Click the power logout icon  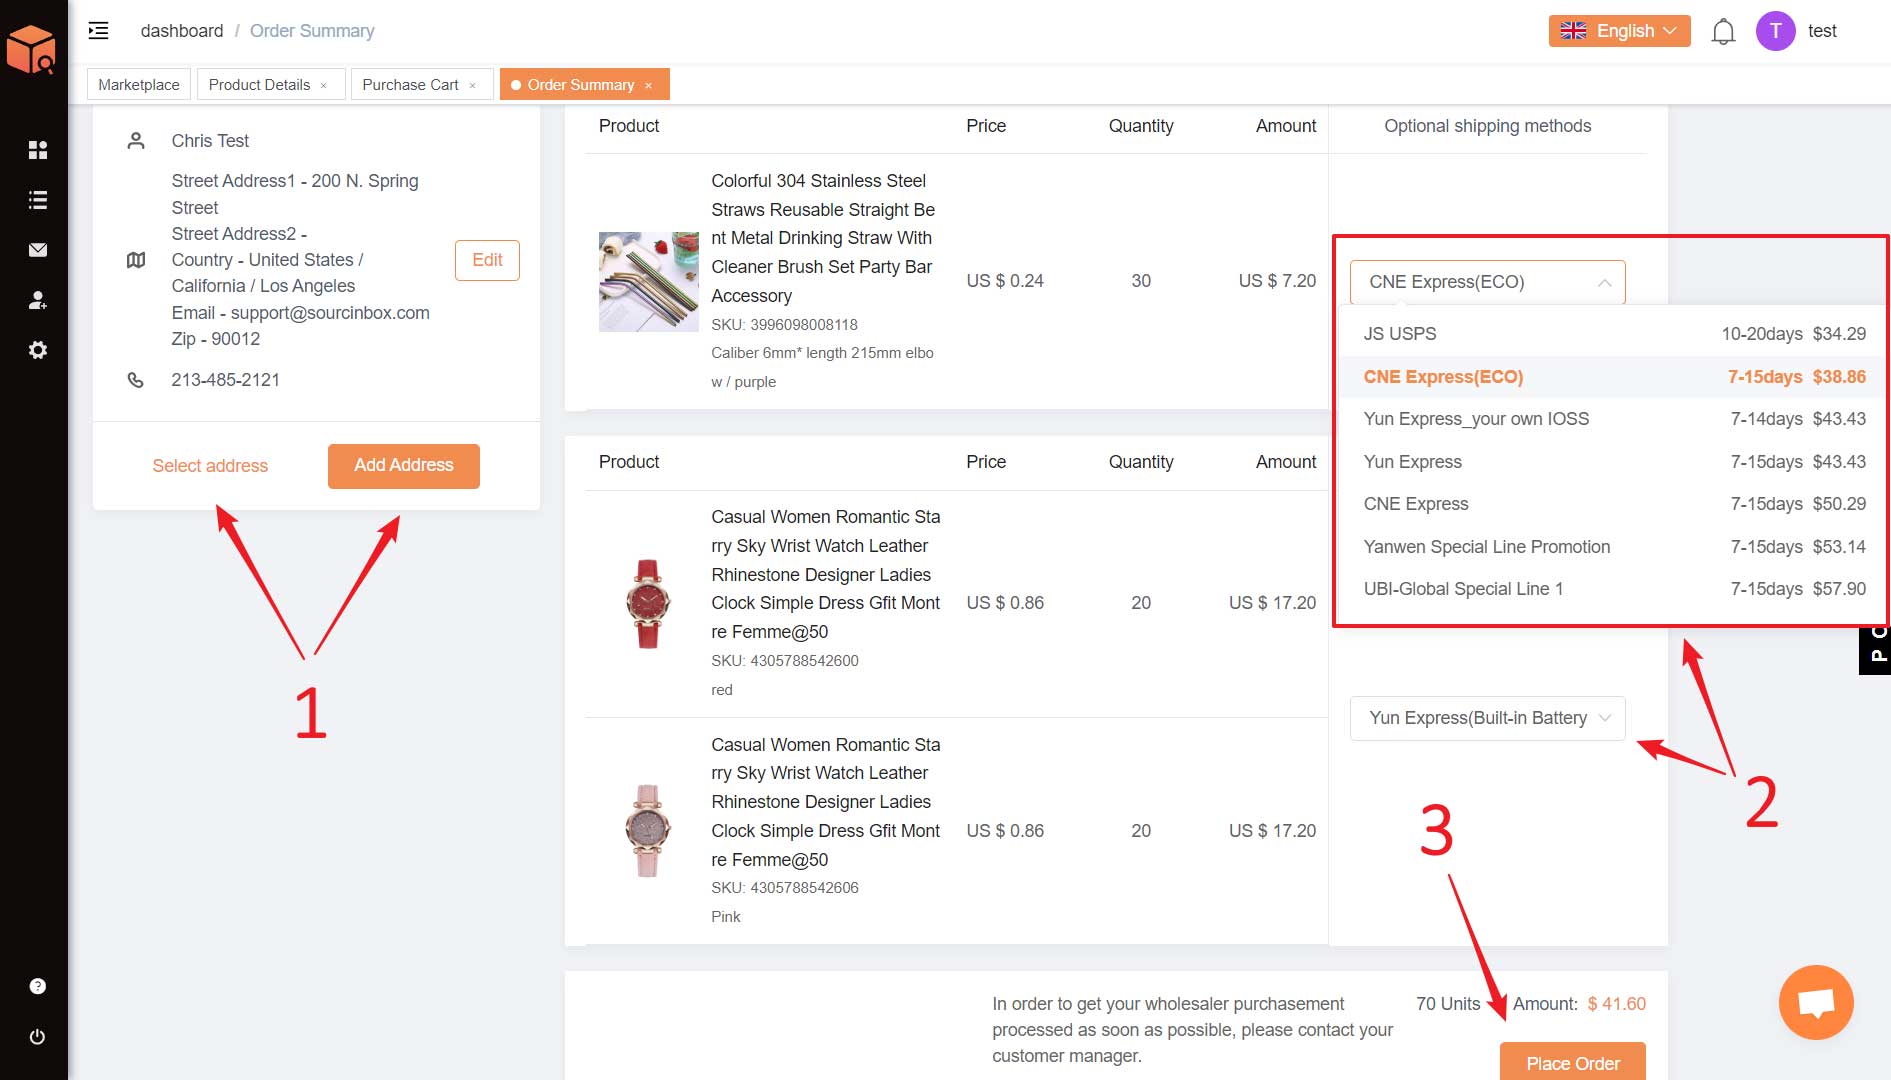click(x=38, y=1037)
